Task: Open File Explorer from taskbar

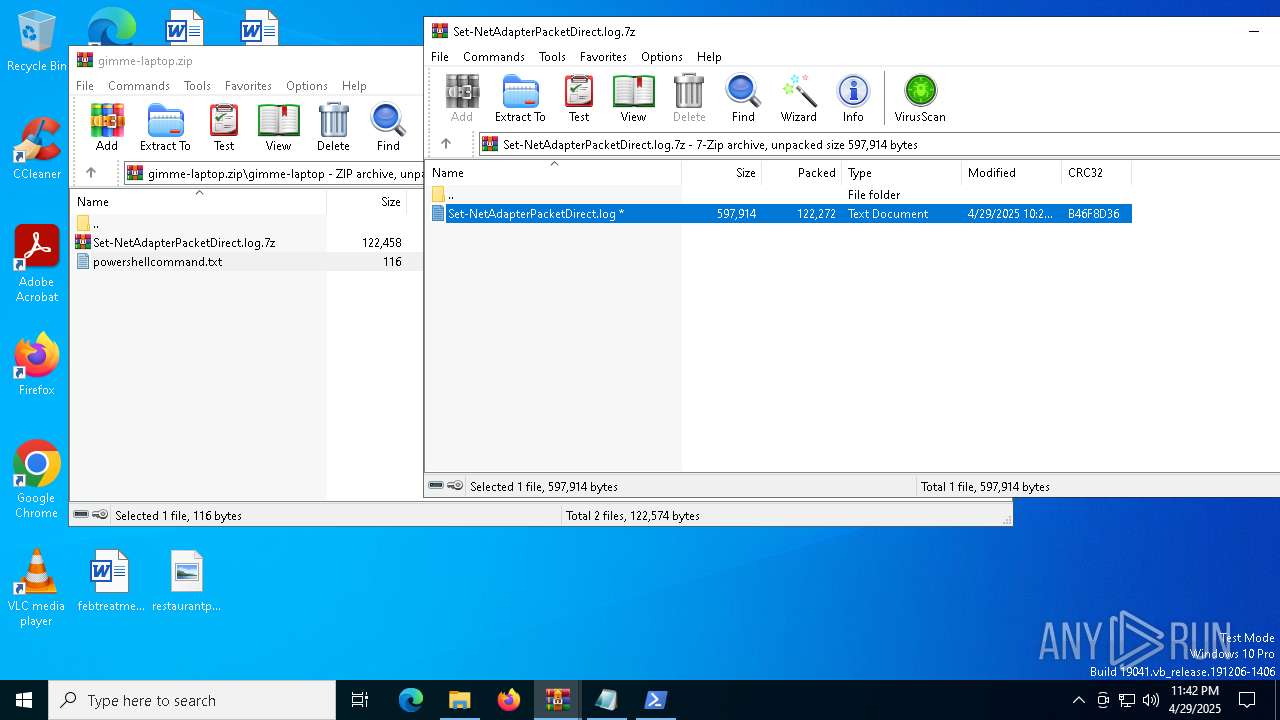Action: pos(460,700)
